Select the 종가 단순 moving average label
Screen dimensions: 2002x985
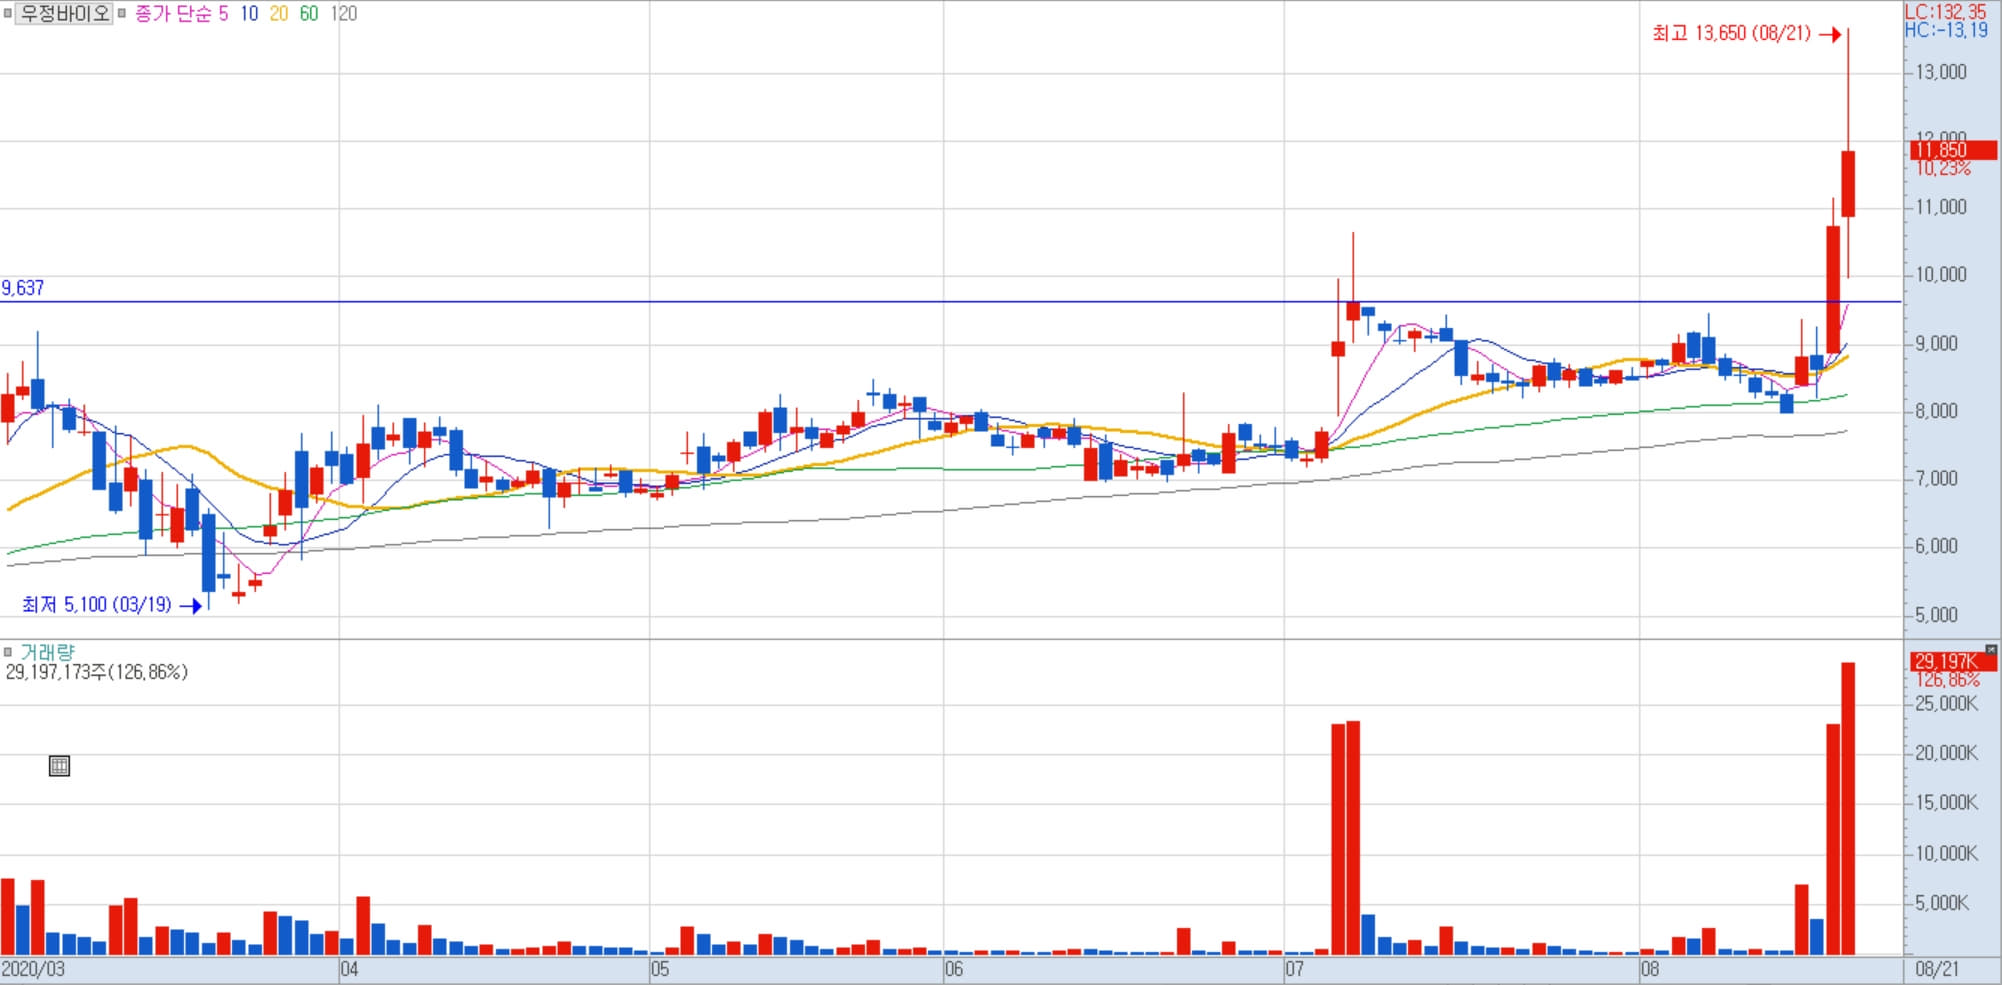click(x=172, y=14)
